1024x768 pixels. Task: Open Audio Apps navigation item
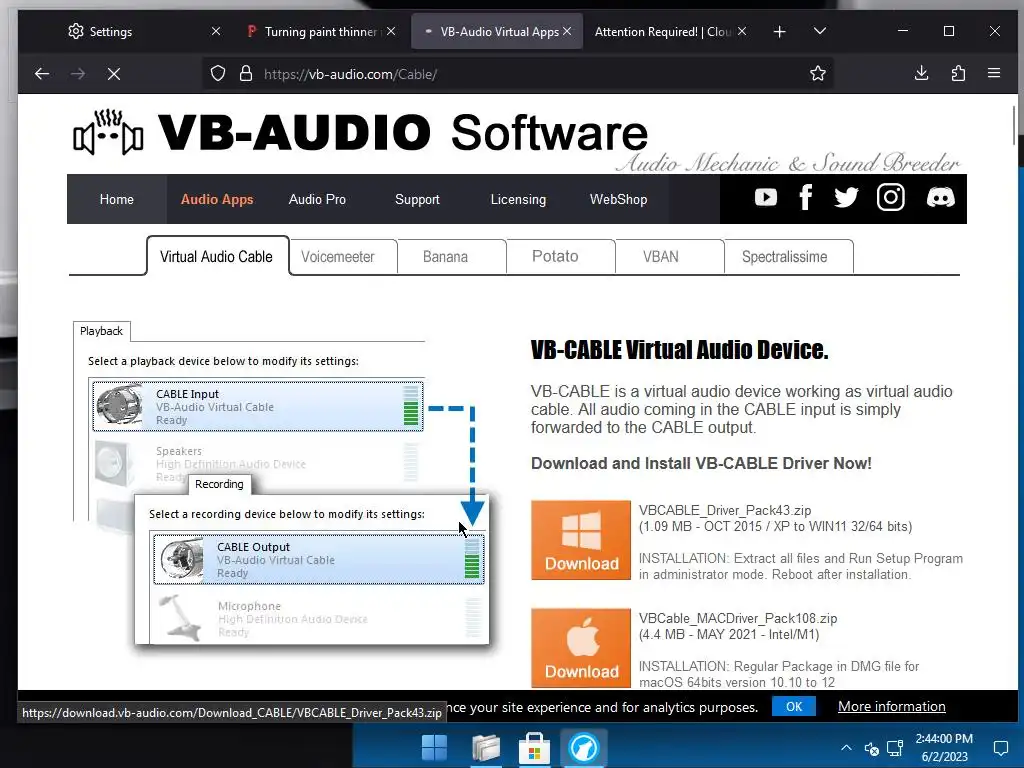(x=217, y=199)
